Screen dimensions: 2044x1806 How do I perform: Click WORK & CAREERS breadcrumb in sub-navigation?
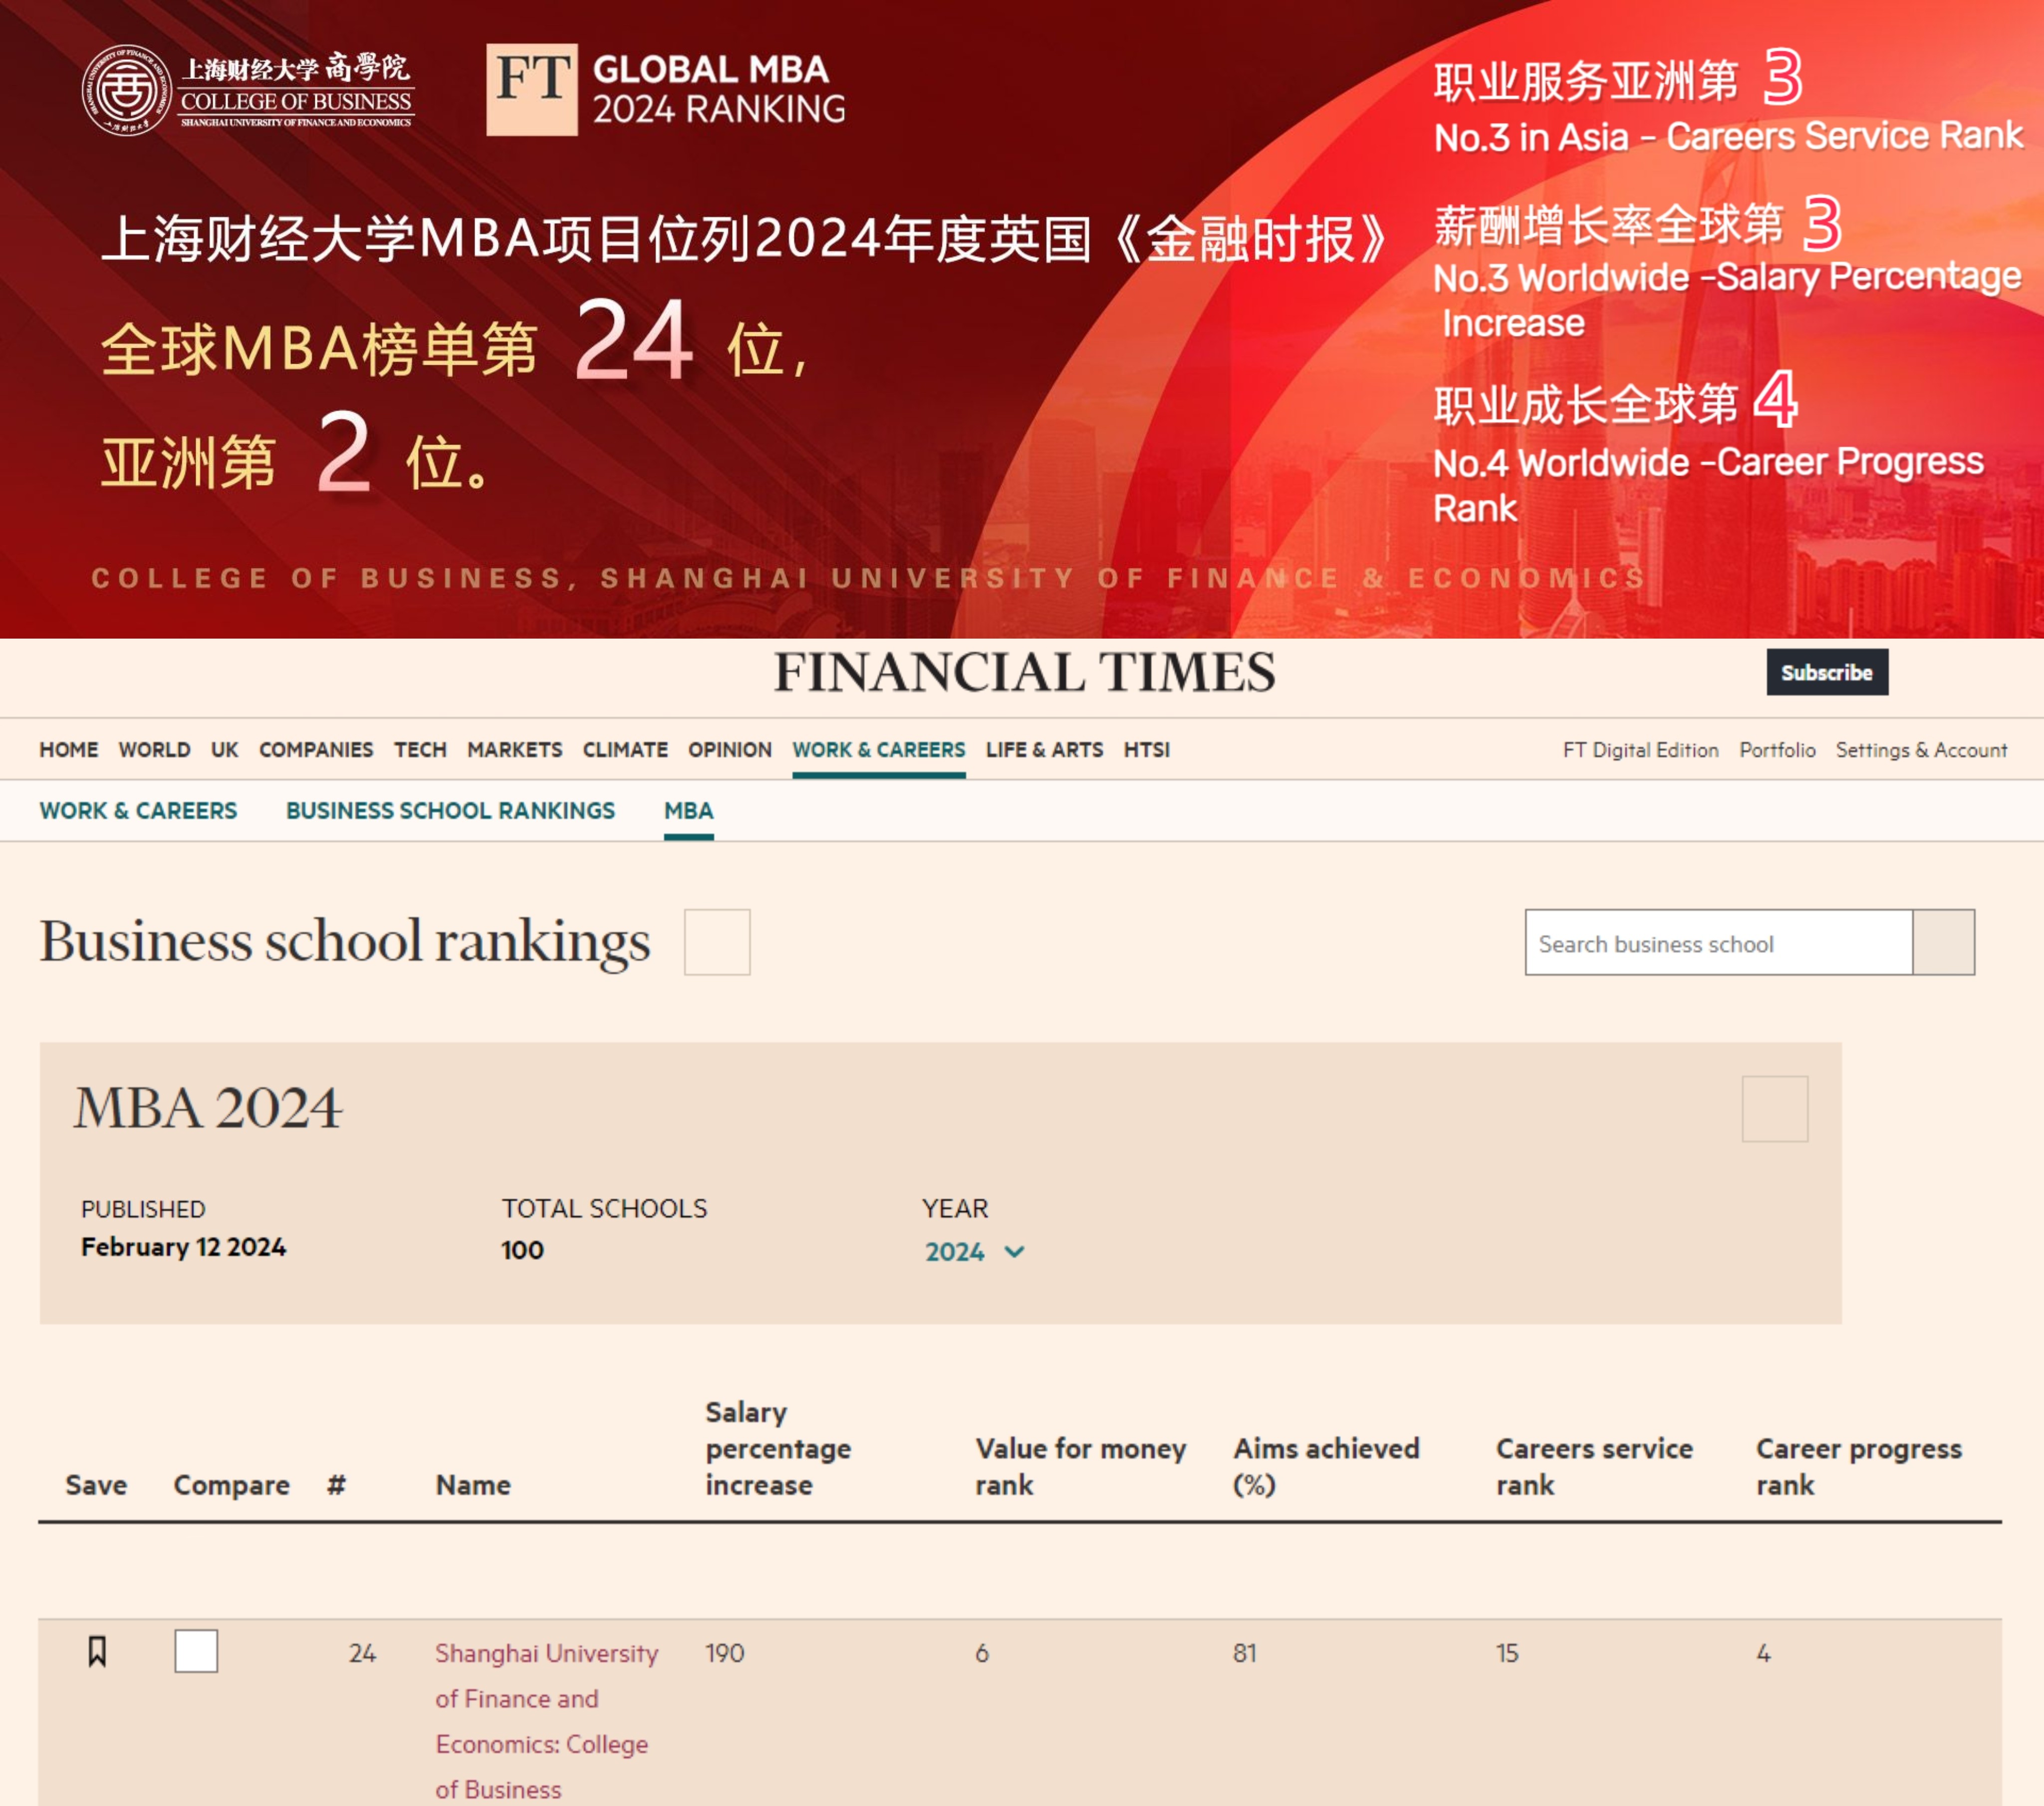[139, 811]
